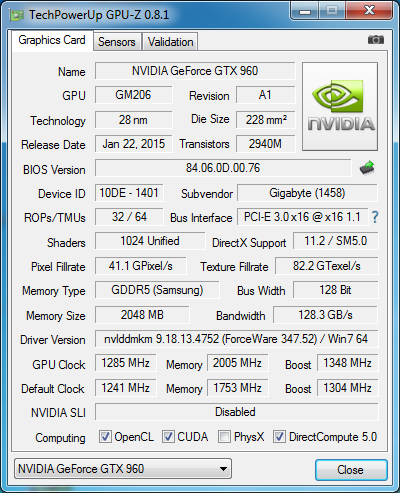
Task: Click default Memory clock 1753 MHz
Action: click(x=237, y=388)
